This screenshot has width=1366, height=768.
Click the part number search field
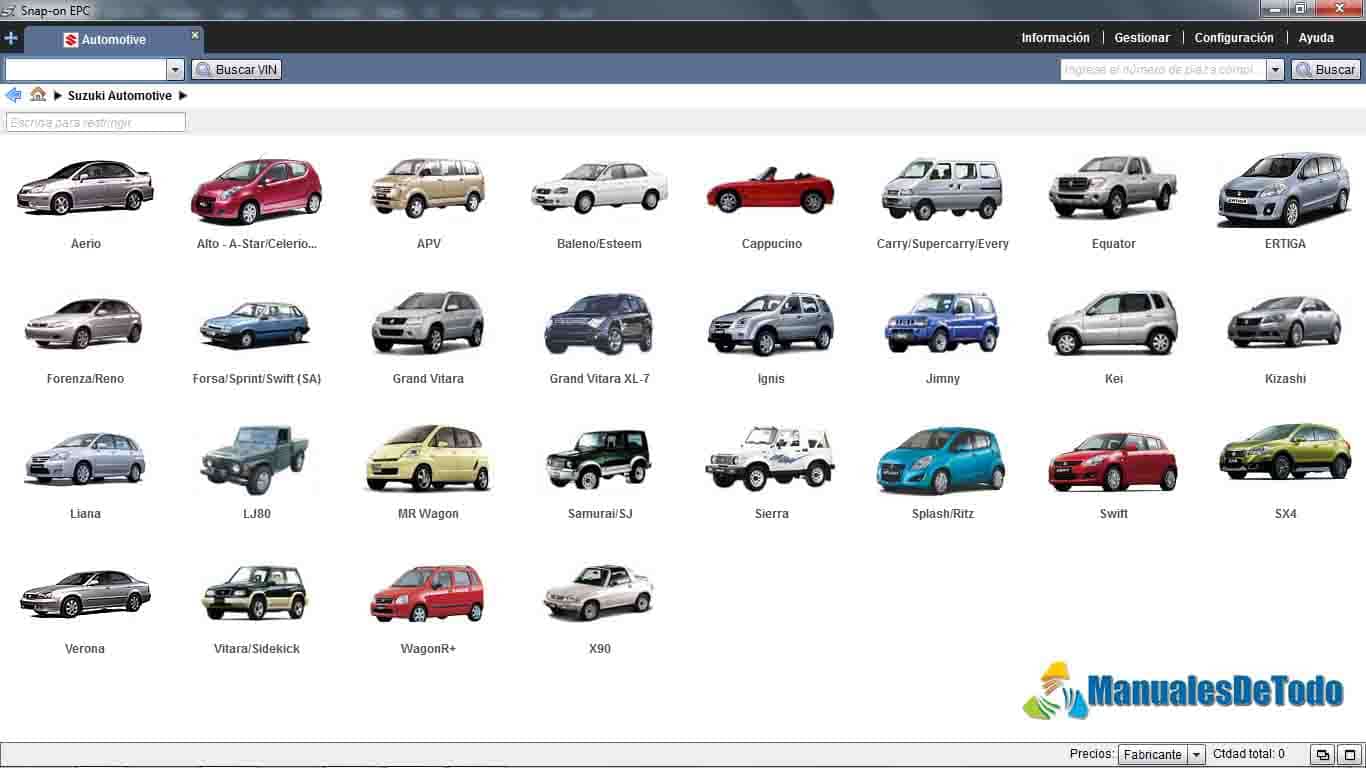pyautogui.click(x=1163, y=70)
